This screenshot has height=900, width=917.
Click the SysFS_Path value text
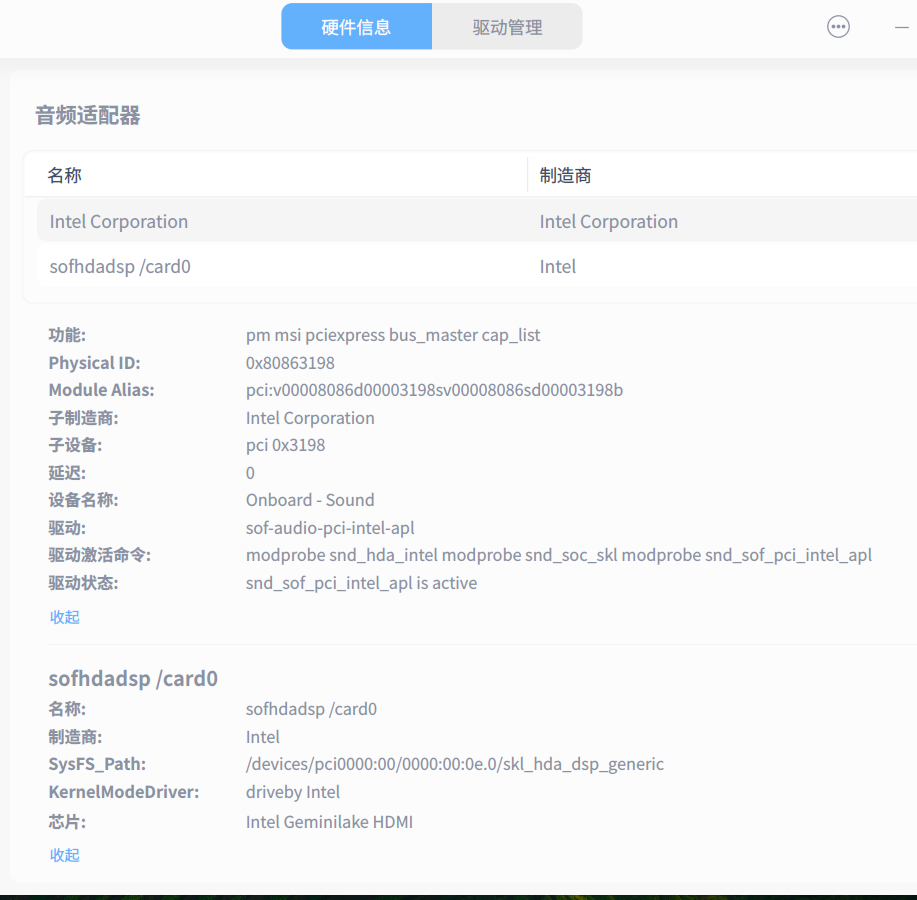tap(455, 764)
